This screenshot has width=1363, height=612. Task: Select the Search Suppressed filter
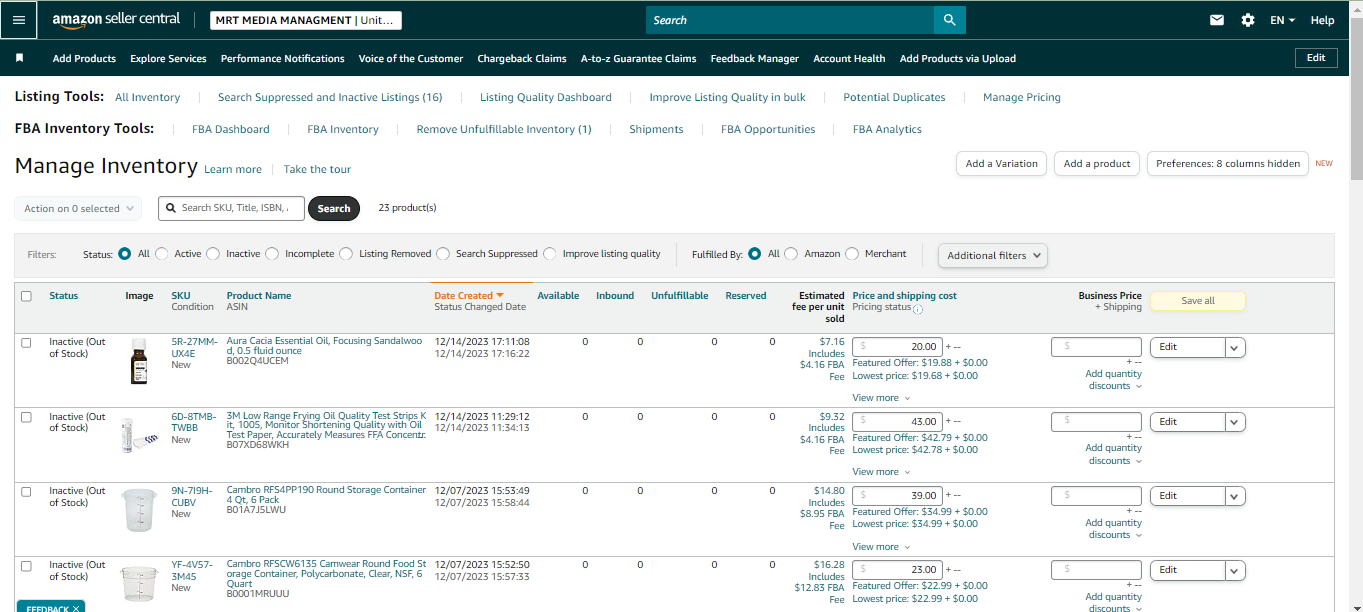tap(443, 254)
